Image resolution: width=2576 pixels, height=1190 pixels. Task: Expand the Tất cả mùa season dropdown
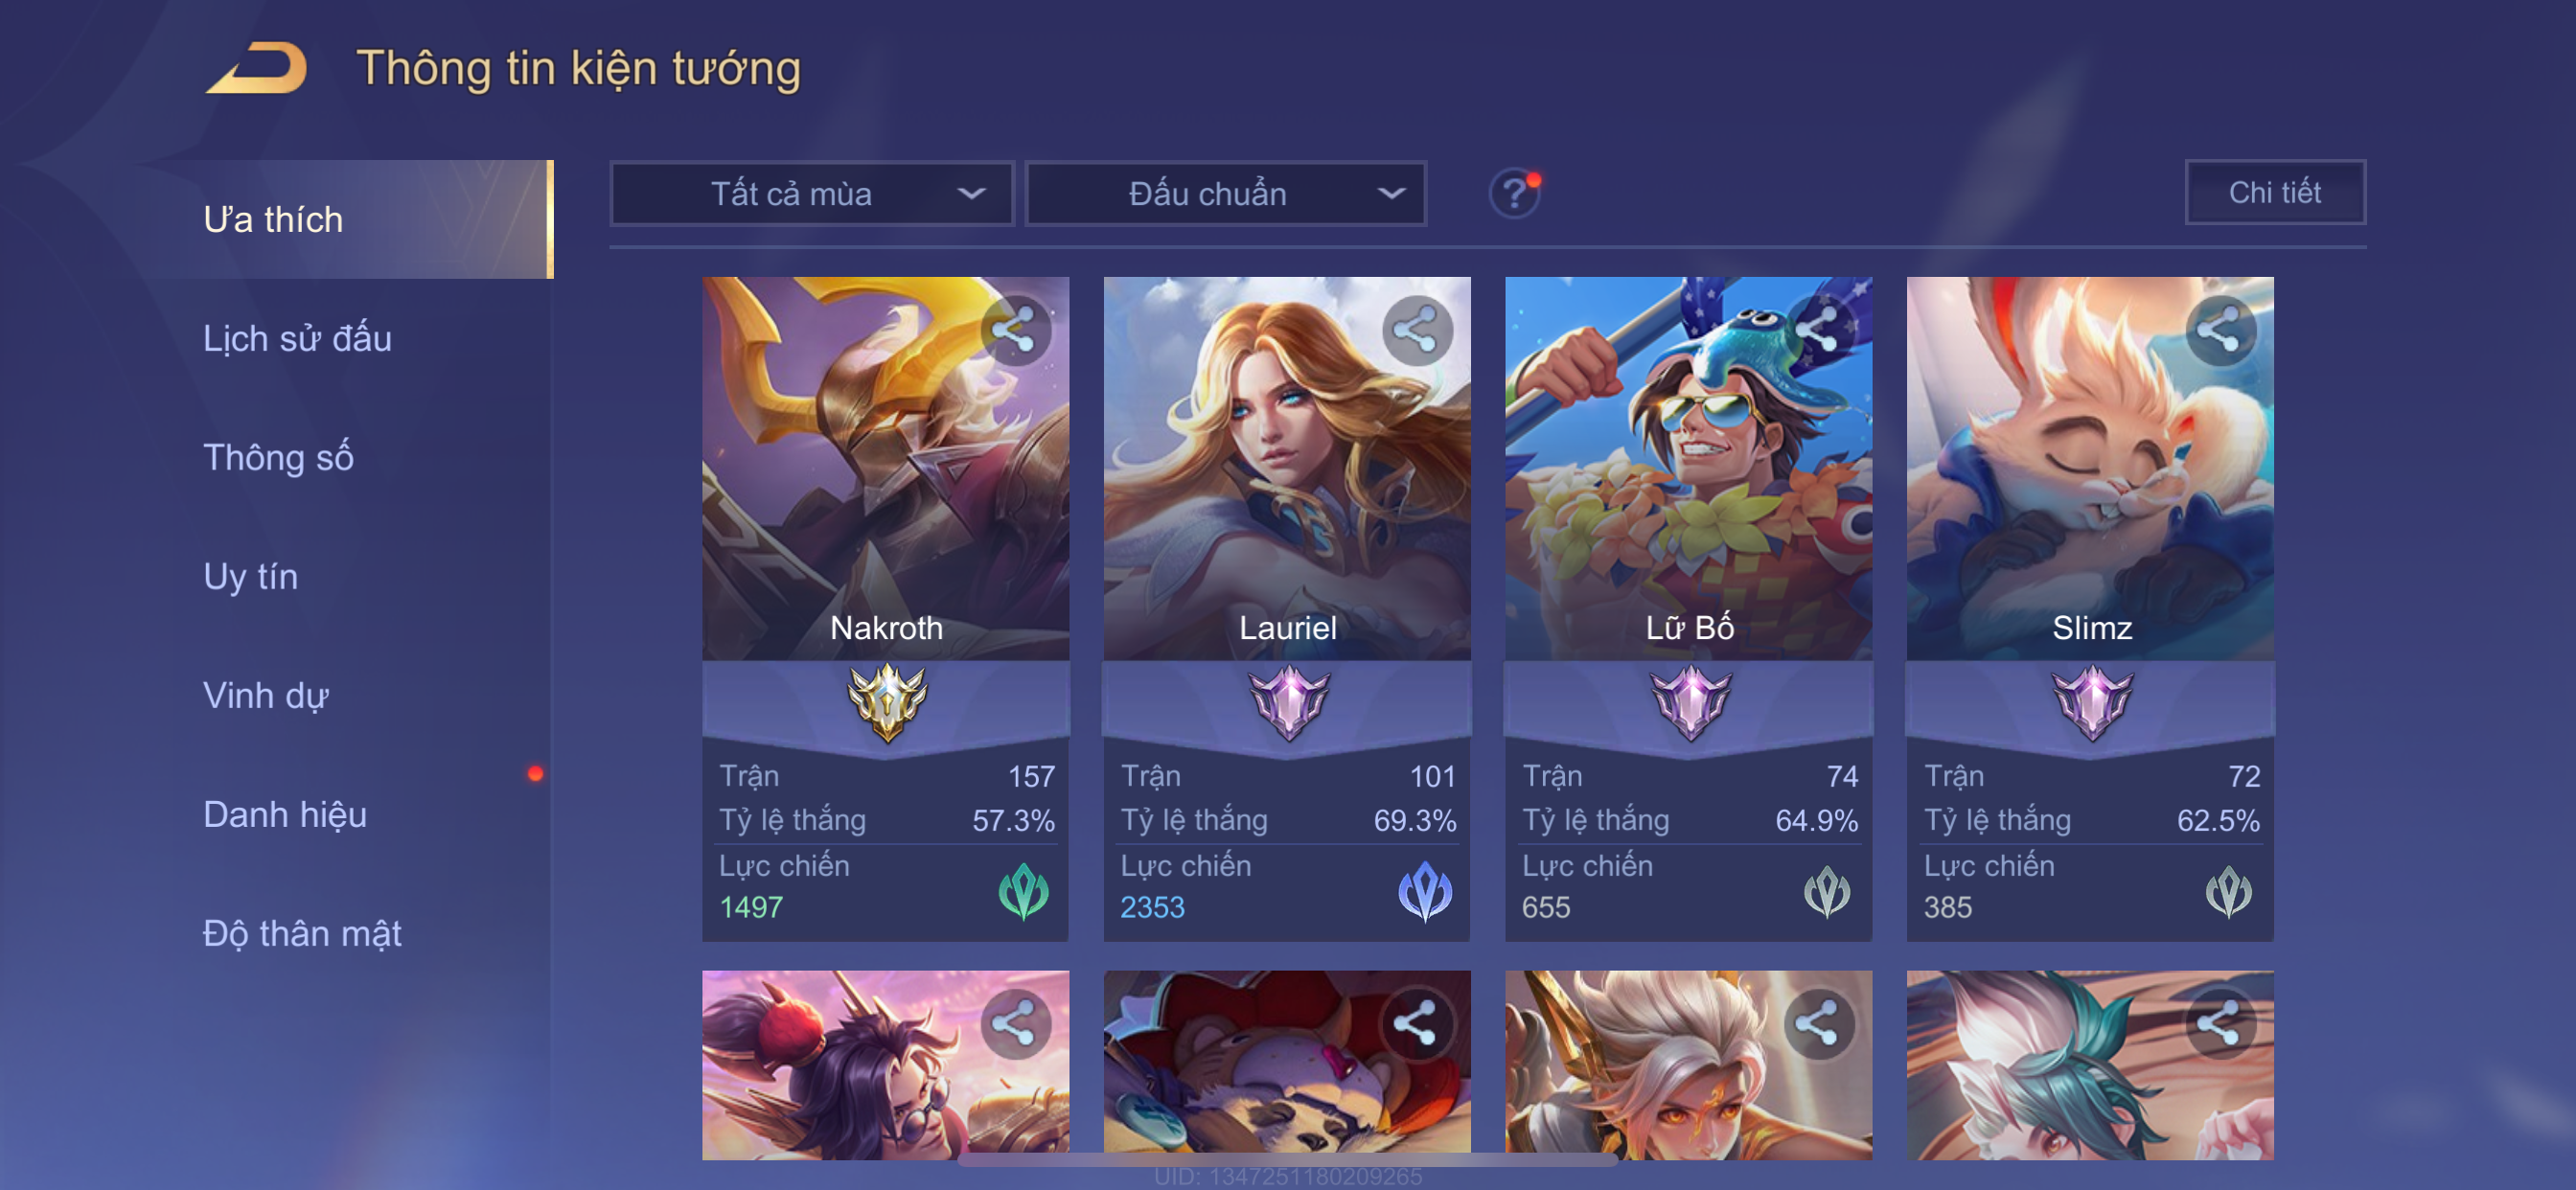(812, 193)
